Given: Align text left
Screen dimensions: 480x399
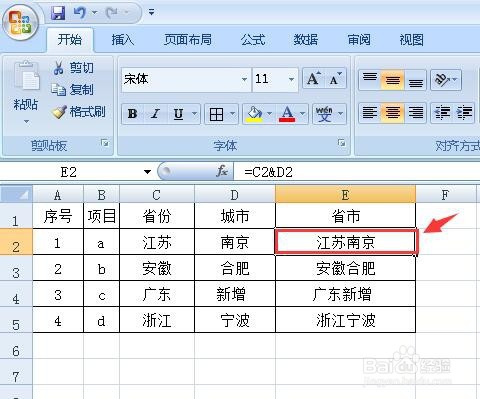Looking at the screenshot, I should coord(370,113).
